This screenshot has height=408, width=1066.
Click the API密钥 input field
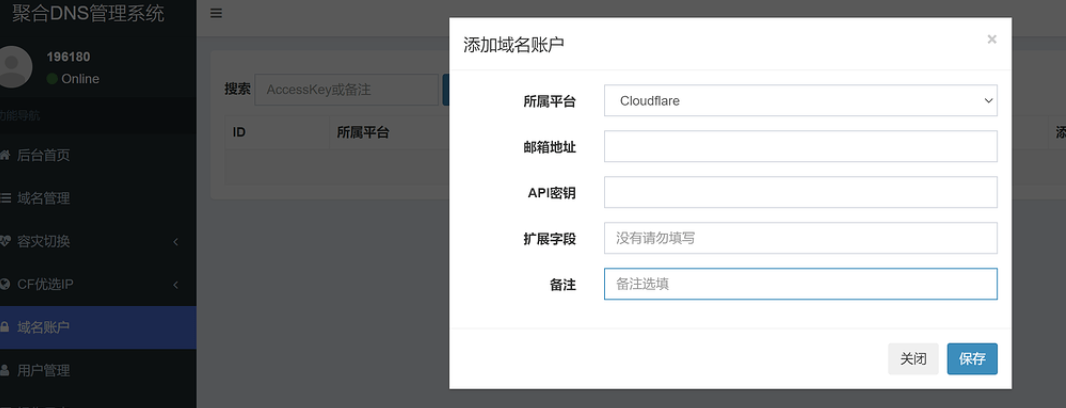[x=800, y=192]
